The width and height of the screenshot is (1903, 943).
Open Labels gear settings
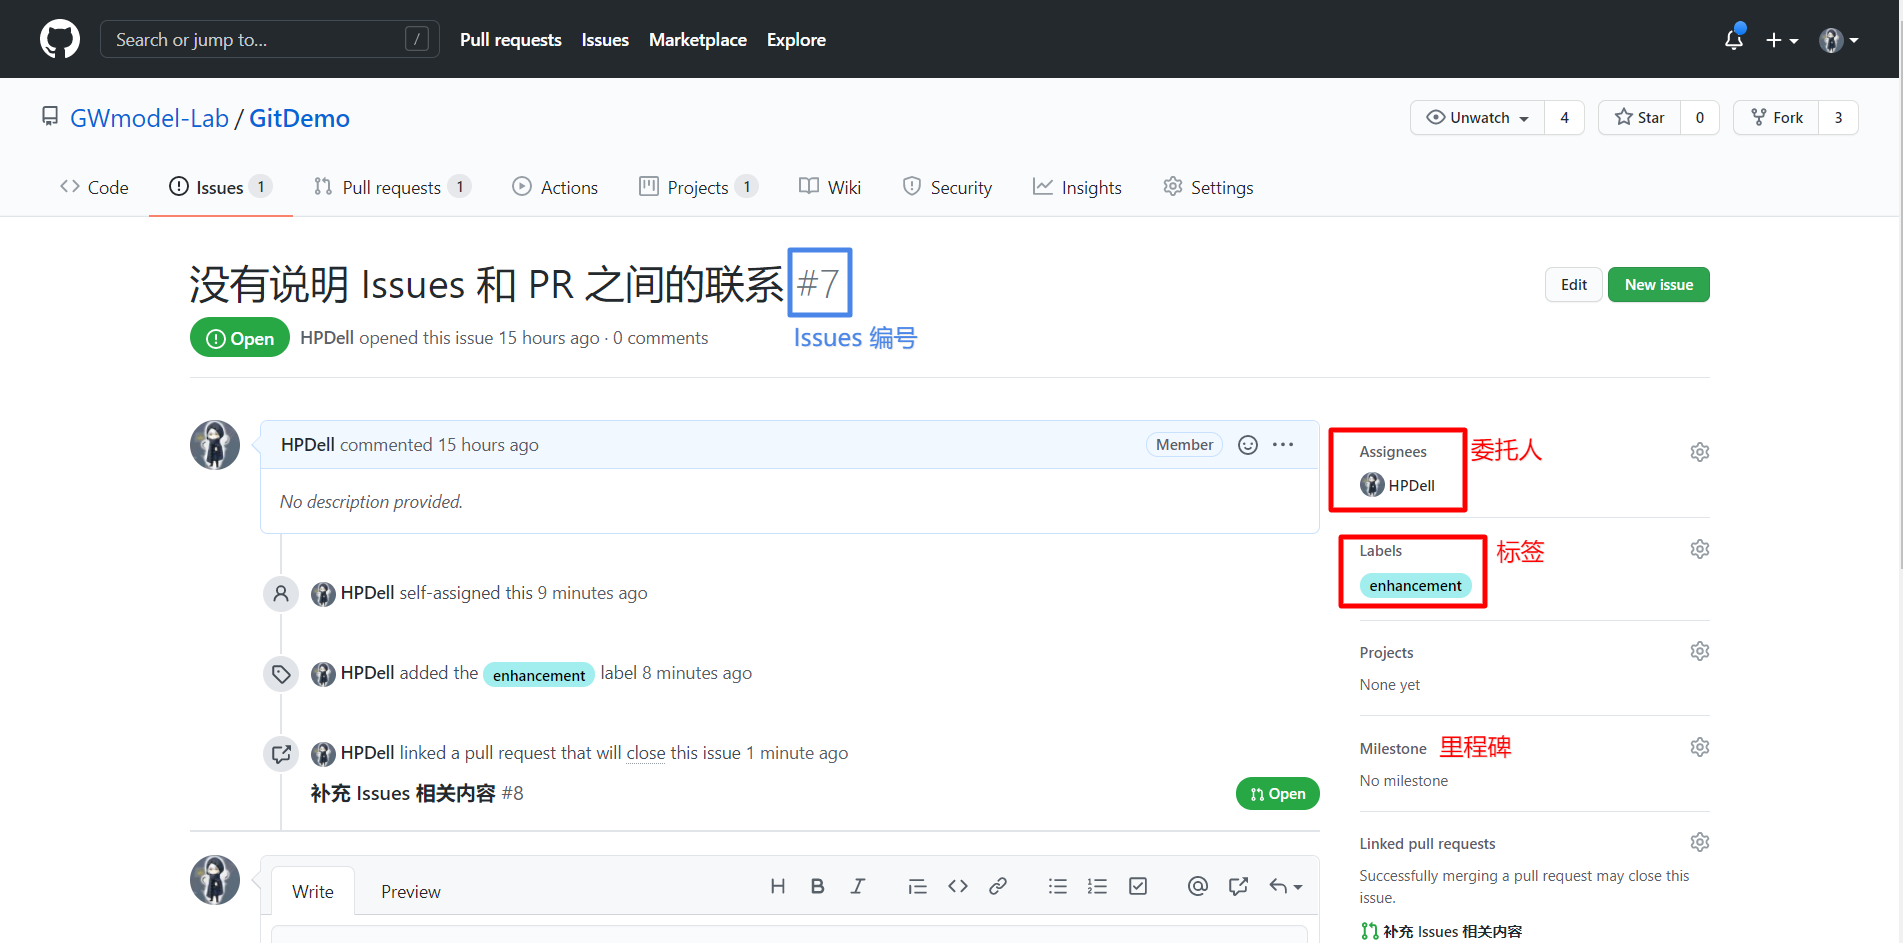(x=1699, y=549)
